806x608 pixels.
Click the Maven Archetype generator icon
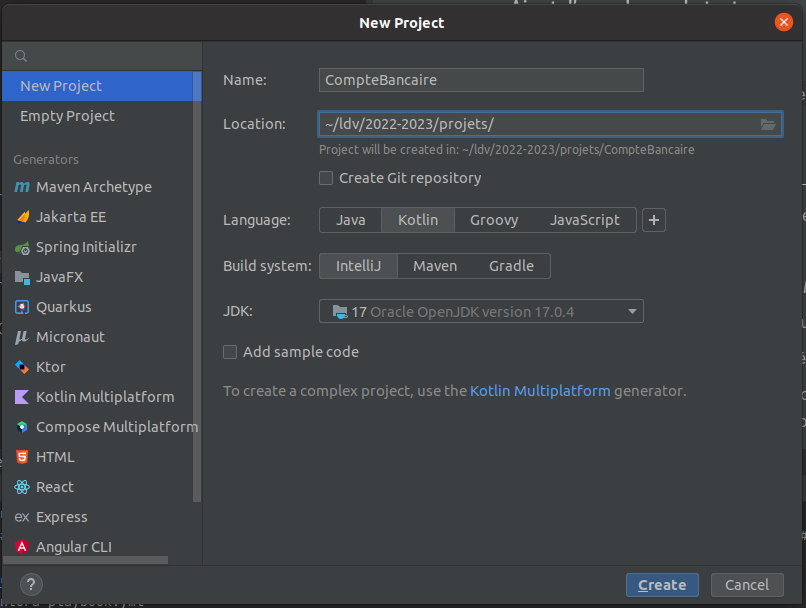tap(22, 187)
